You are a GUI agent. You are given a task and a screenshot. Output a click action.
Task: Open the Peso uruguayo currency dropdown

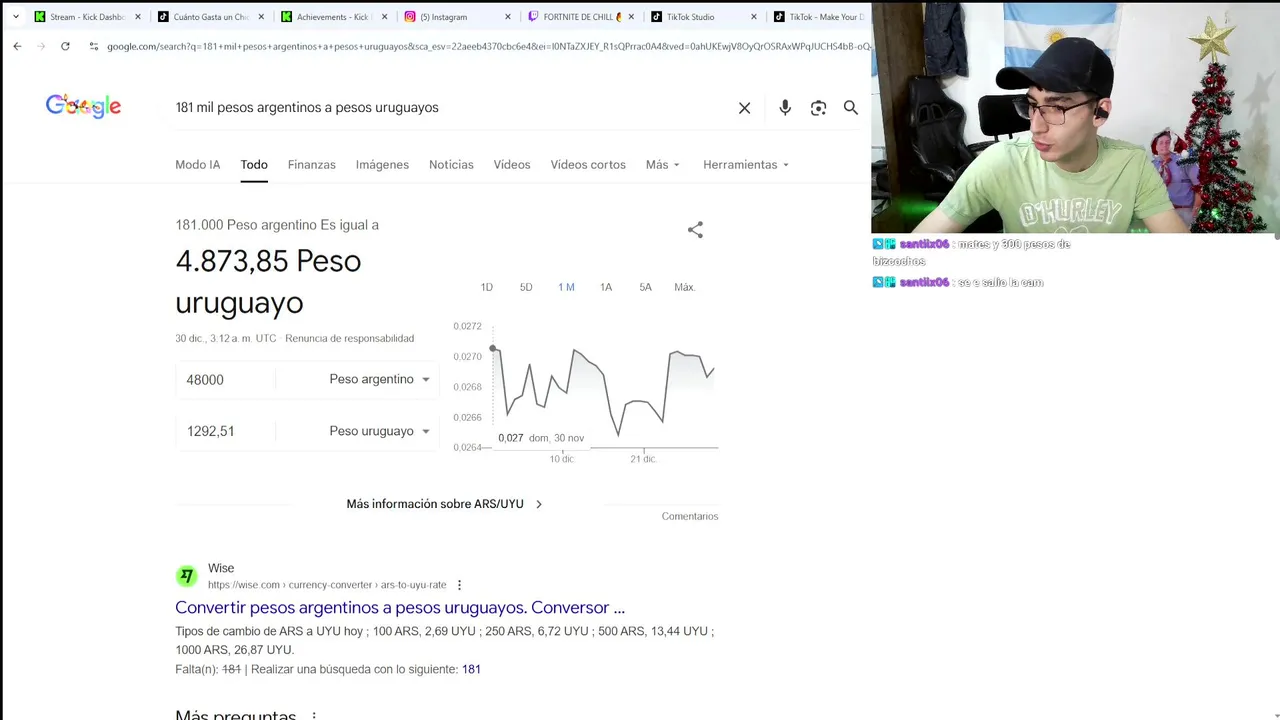(x=379, y=431)
